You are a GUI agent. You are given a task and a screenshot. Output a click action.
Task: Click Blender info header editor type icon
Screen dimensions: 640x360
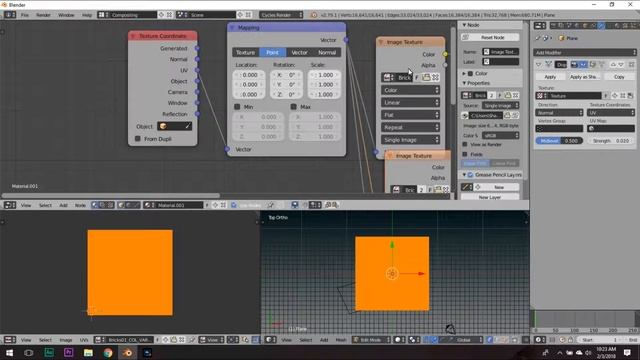[10, 15]
